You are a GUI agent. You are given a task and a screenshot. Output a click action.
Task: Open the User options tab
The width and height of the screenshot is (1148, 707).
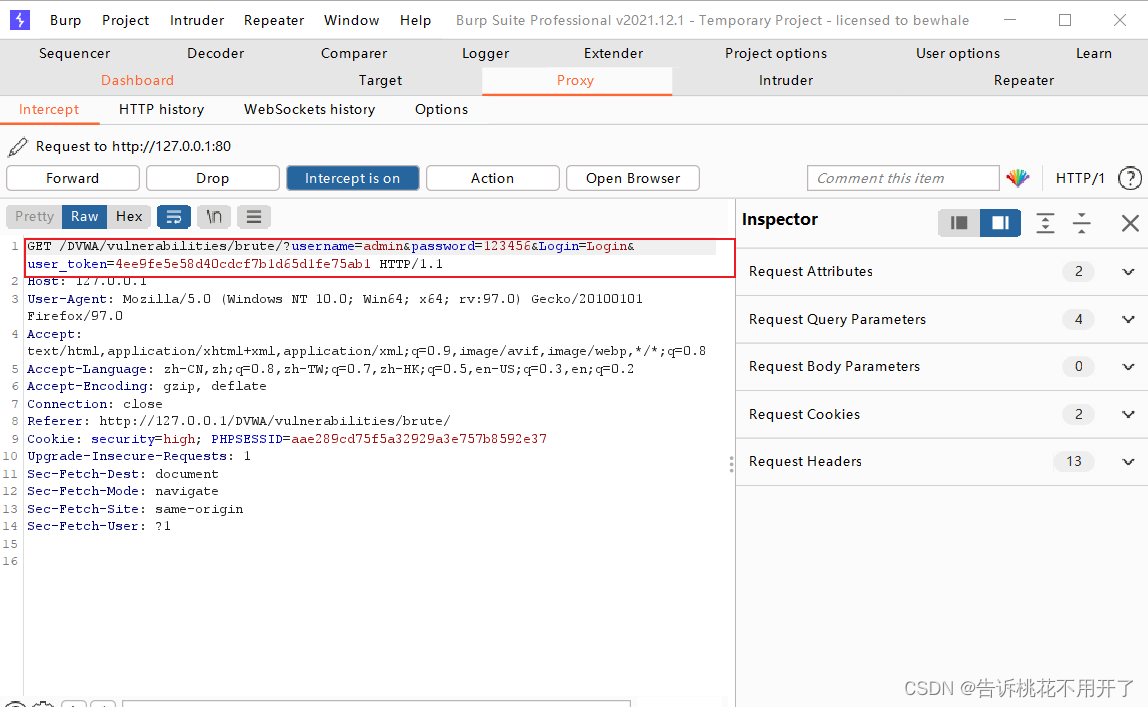tap(958, 53)
